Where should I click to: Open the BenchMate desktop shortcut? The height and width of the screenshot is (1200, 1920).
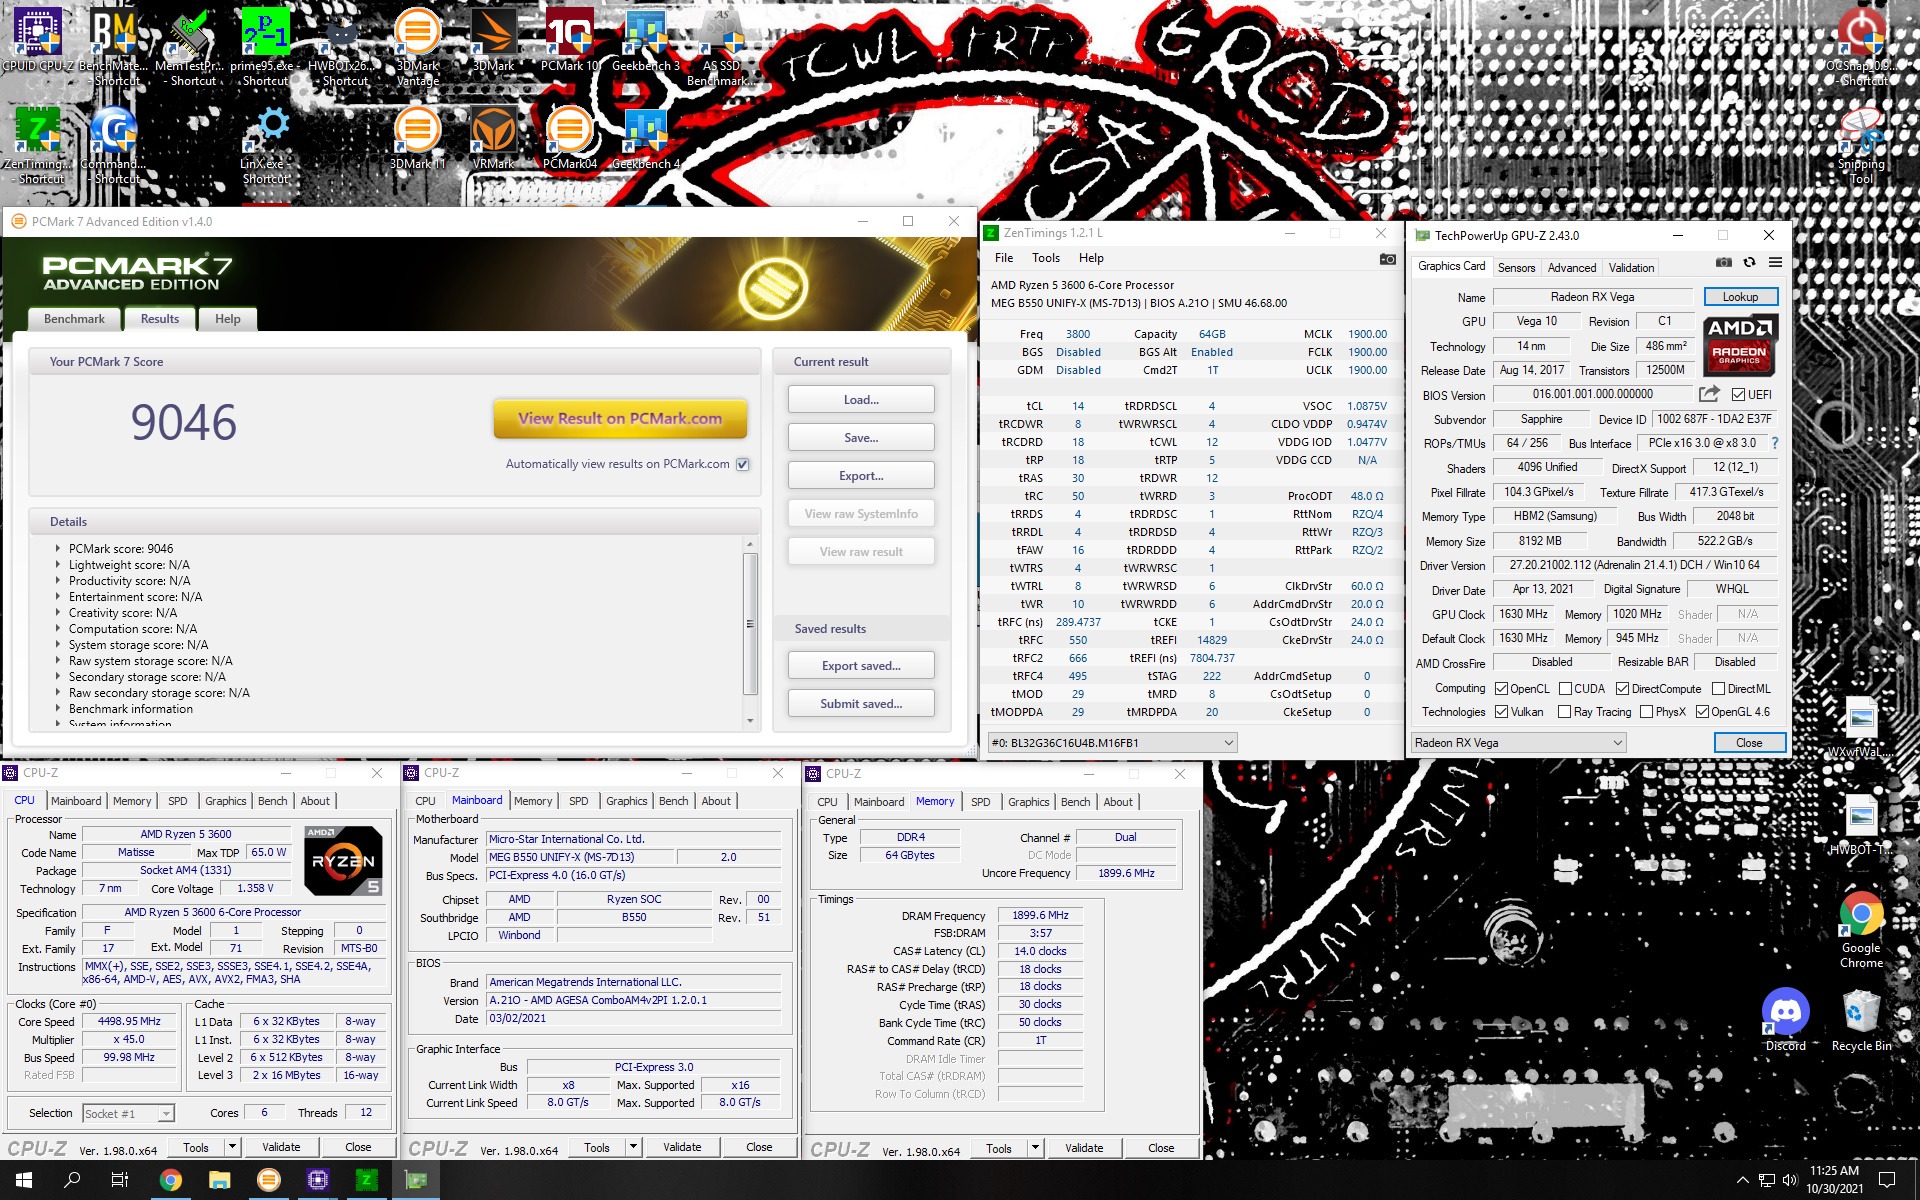click(114, 45)
